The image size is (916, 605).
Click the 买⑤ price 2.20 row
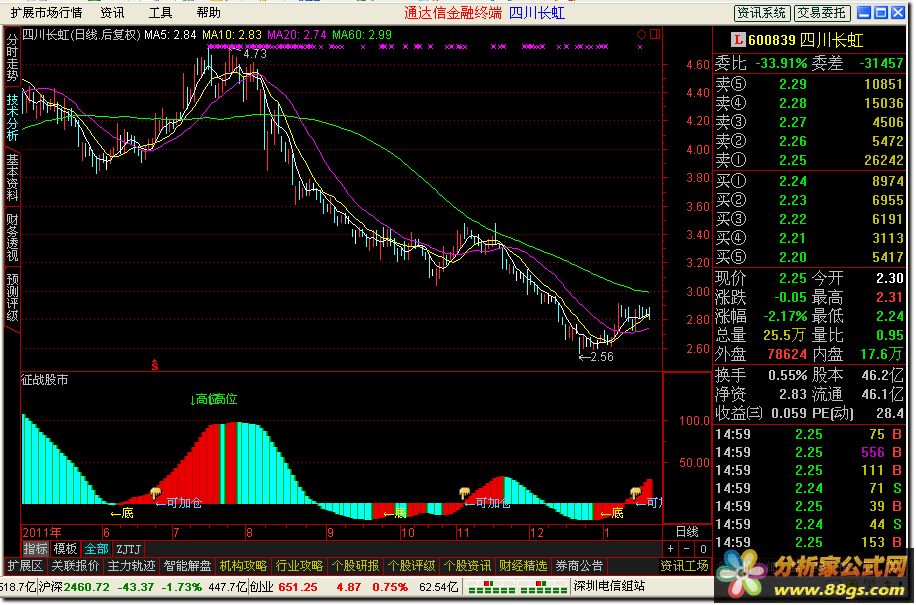pos(810,257)
